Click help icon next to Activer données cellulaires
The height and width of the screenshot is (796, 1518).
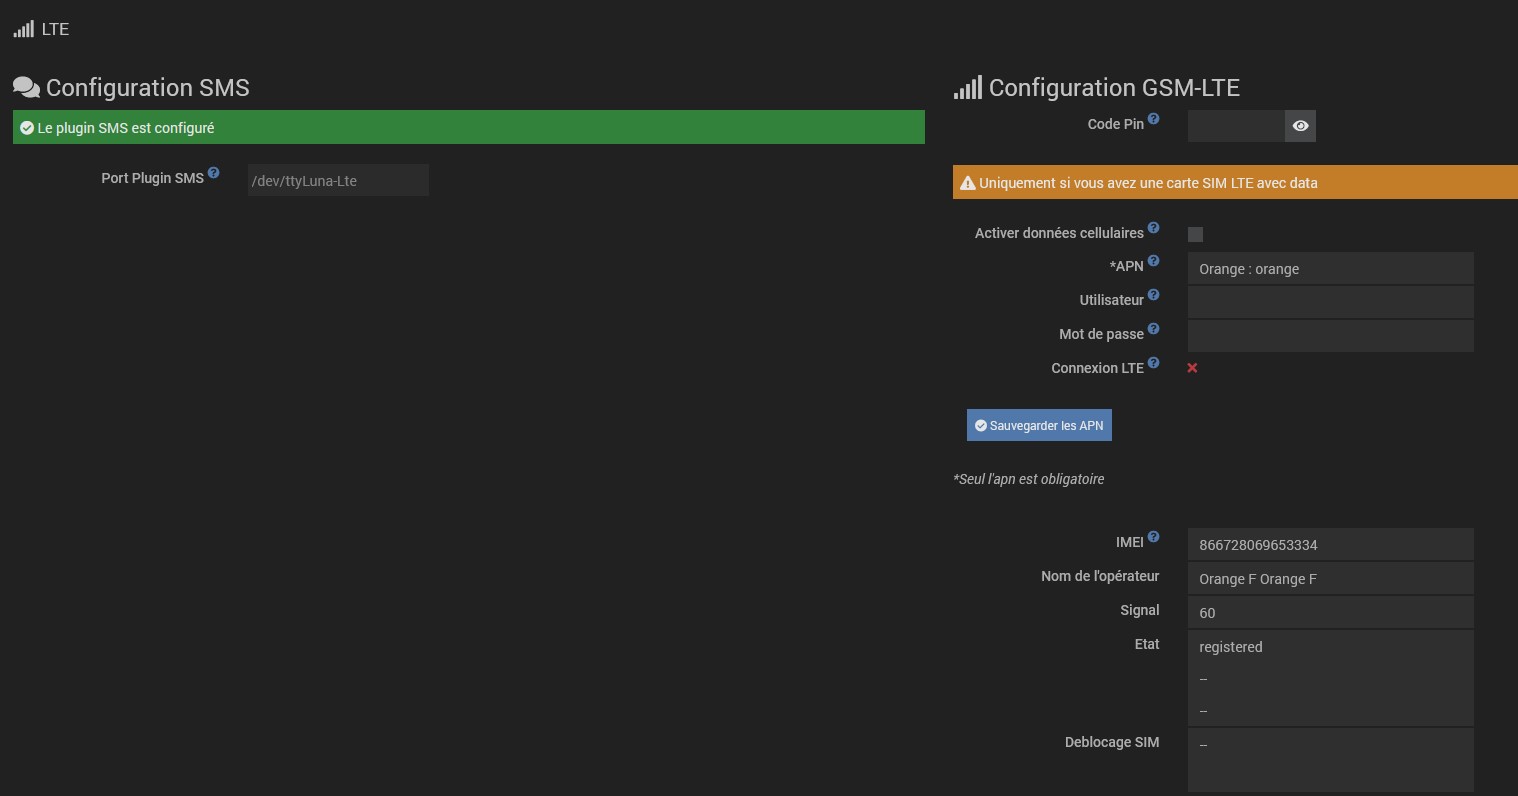[1153, 228]
